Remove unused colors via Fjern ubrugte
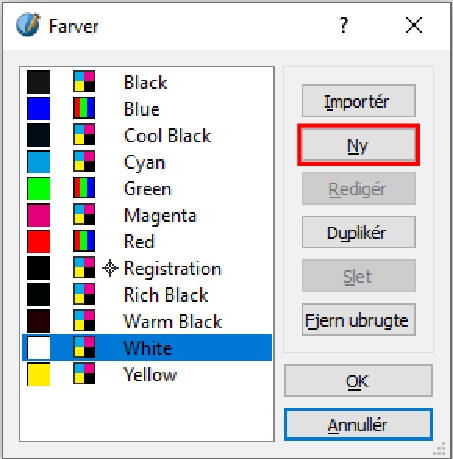 [359, 320]
